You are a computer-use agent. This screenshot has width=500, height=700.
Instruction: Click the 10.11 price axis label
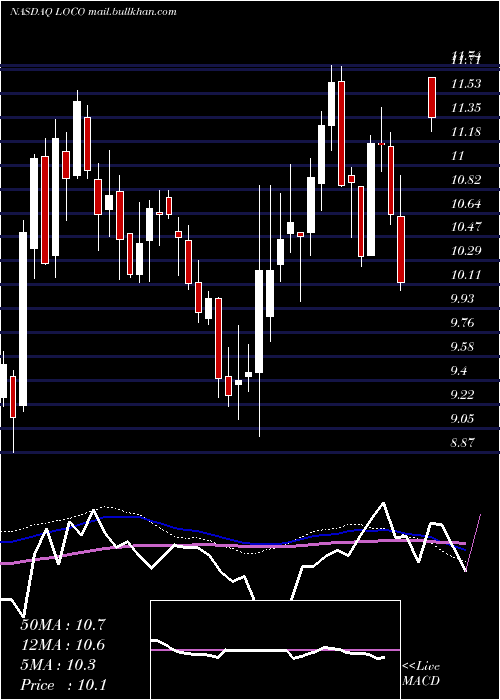coord(466,275)
